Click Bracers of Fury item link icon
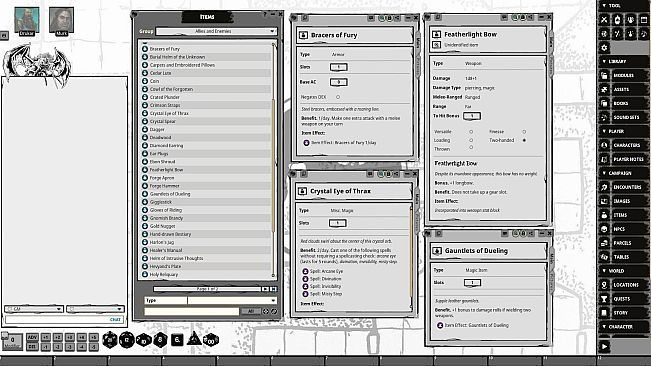Image resolution: width=651 pixels, height=366 pixels. pos(303,35)
